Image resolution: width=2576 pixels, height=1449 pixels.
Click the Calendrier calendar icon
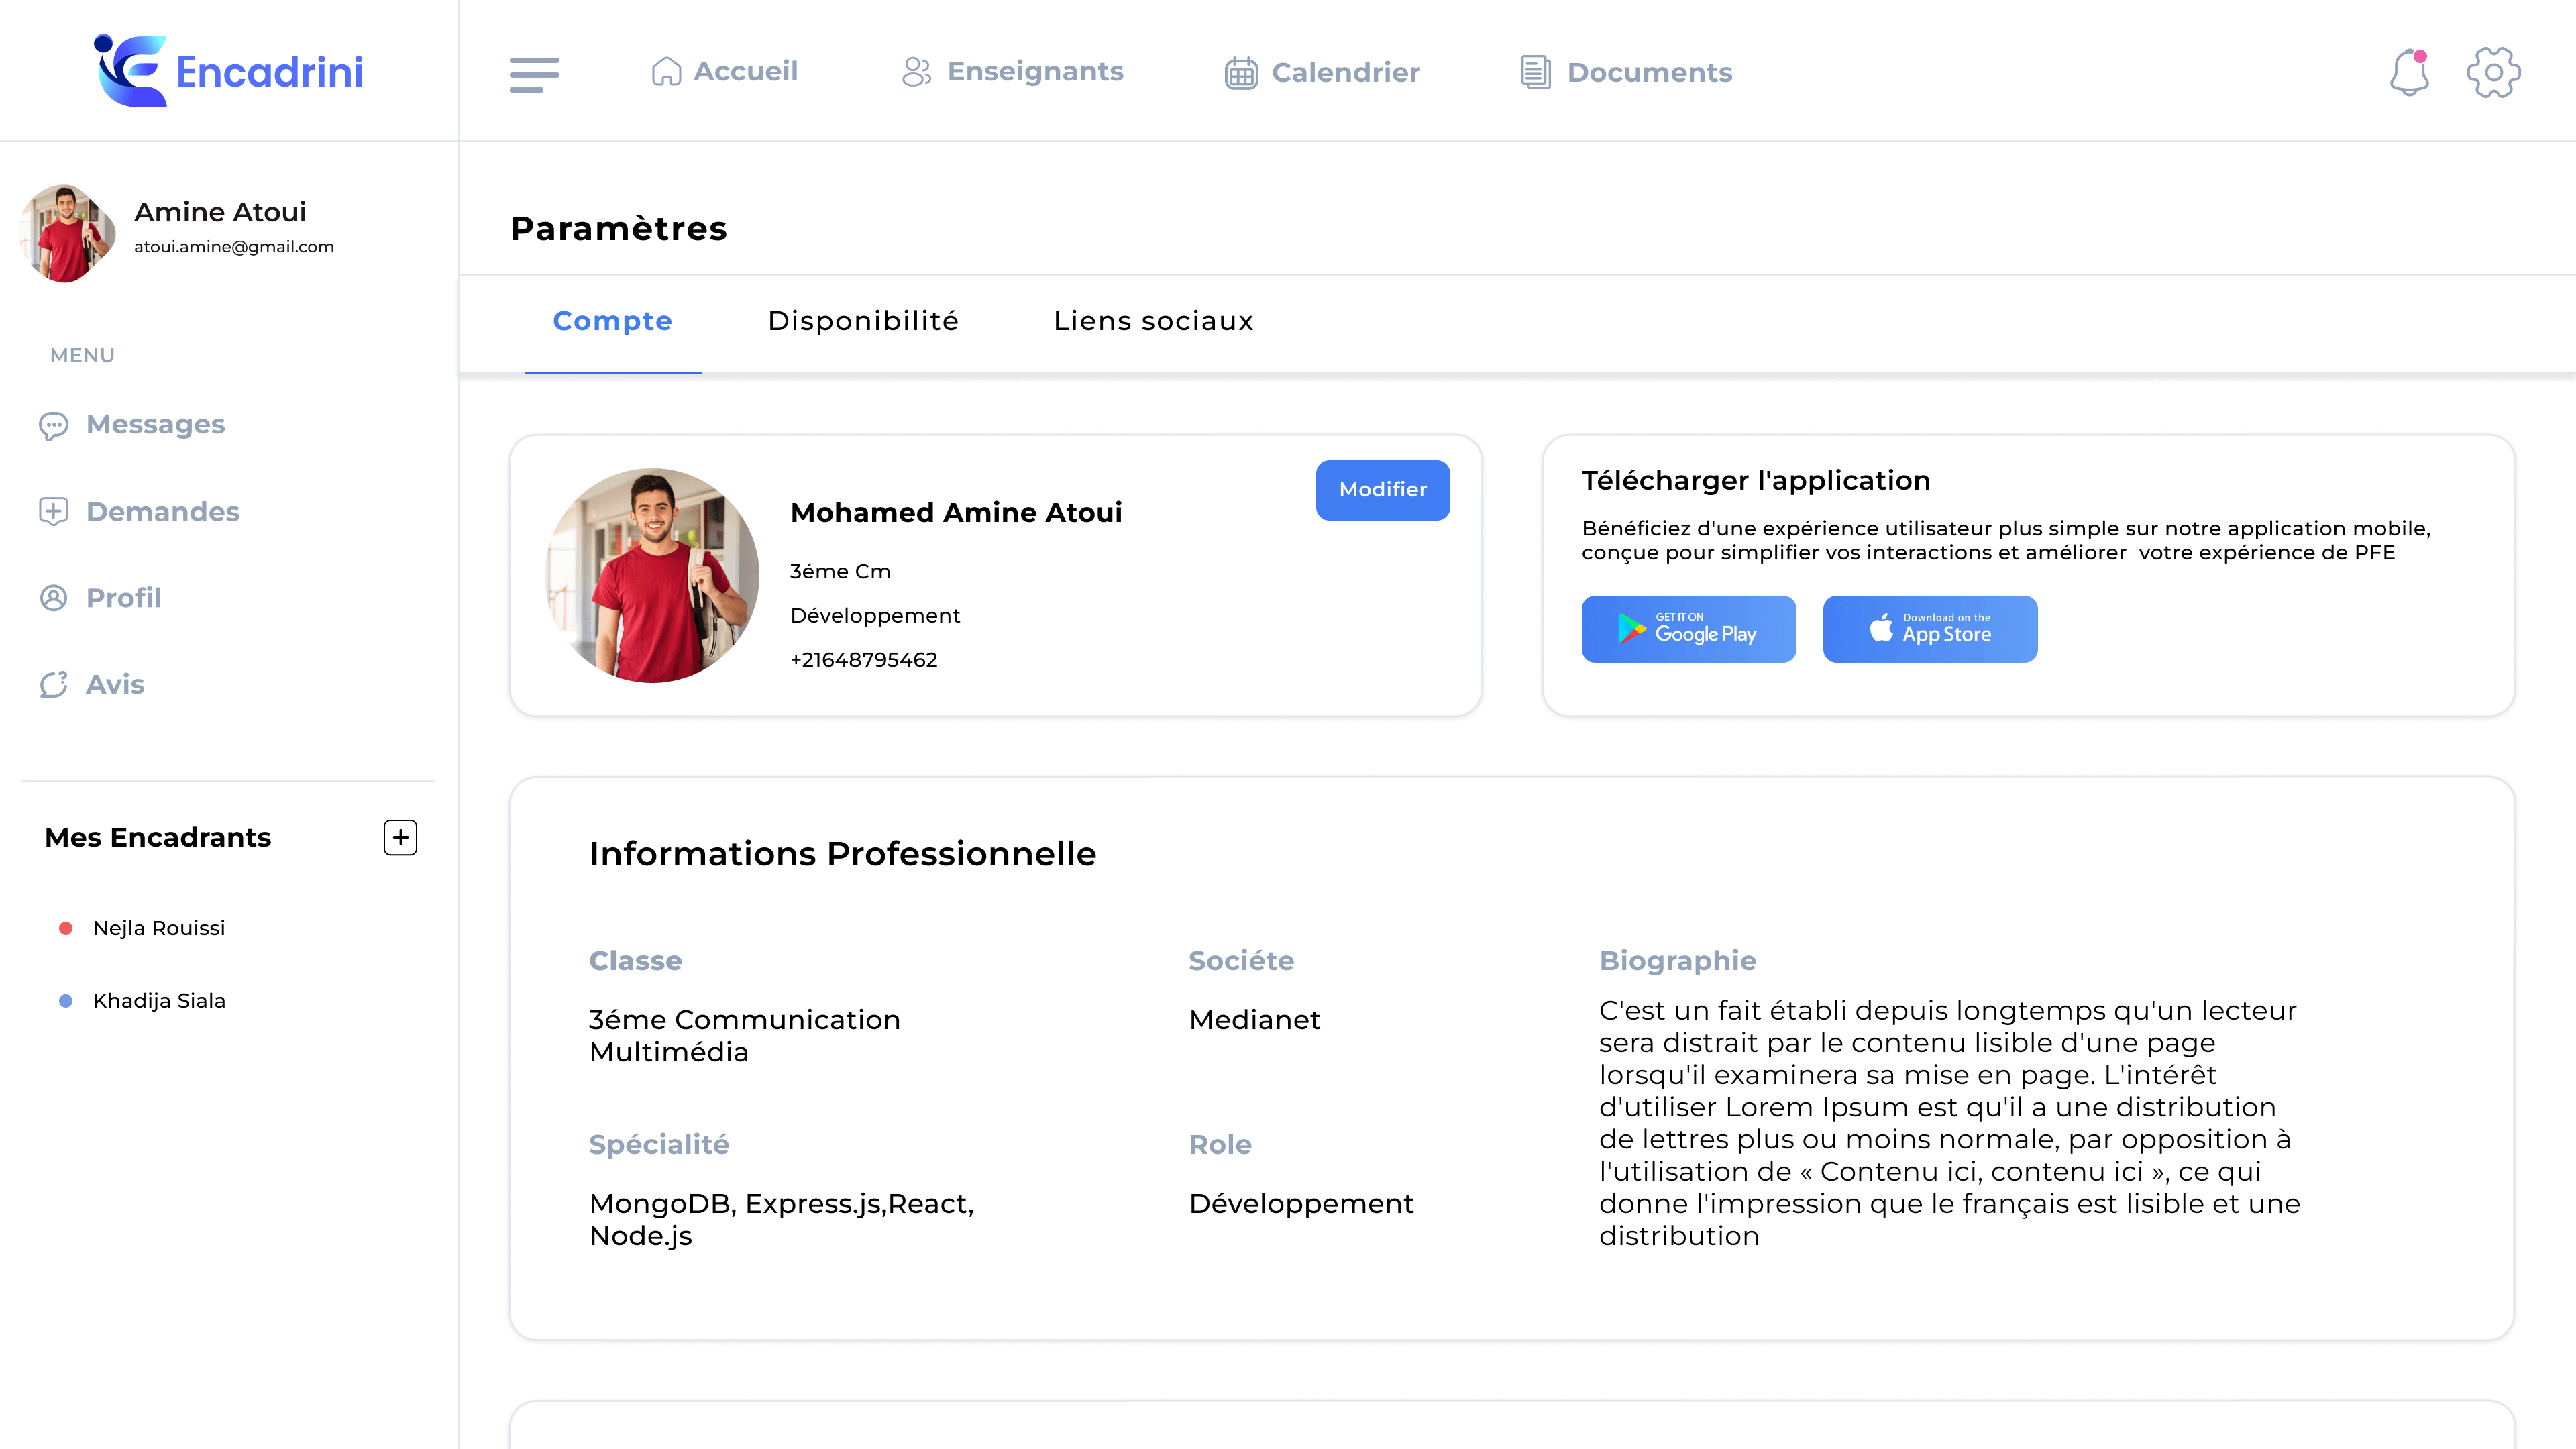pyautogui.click(x=1241, y=73)
